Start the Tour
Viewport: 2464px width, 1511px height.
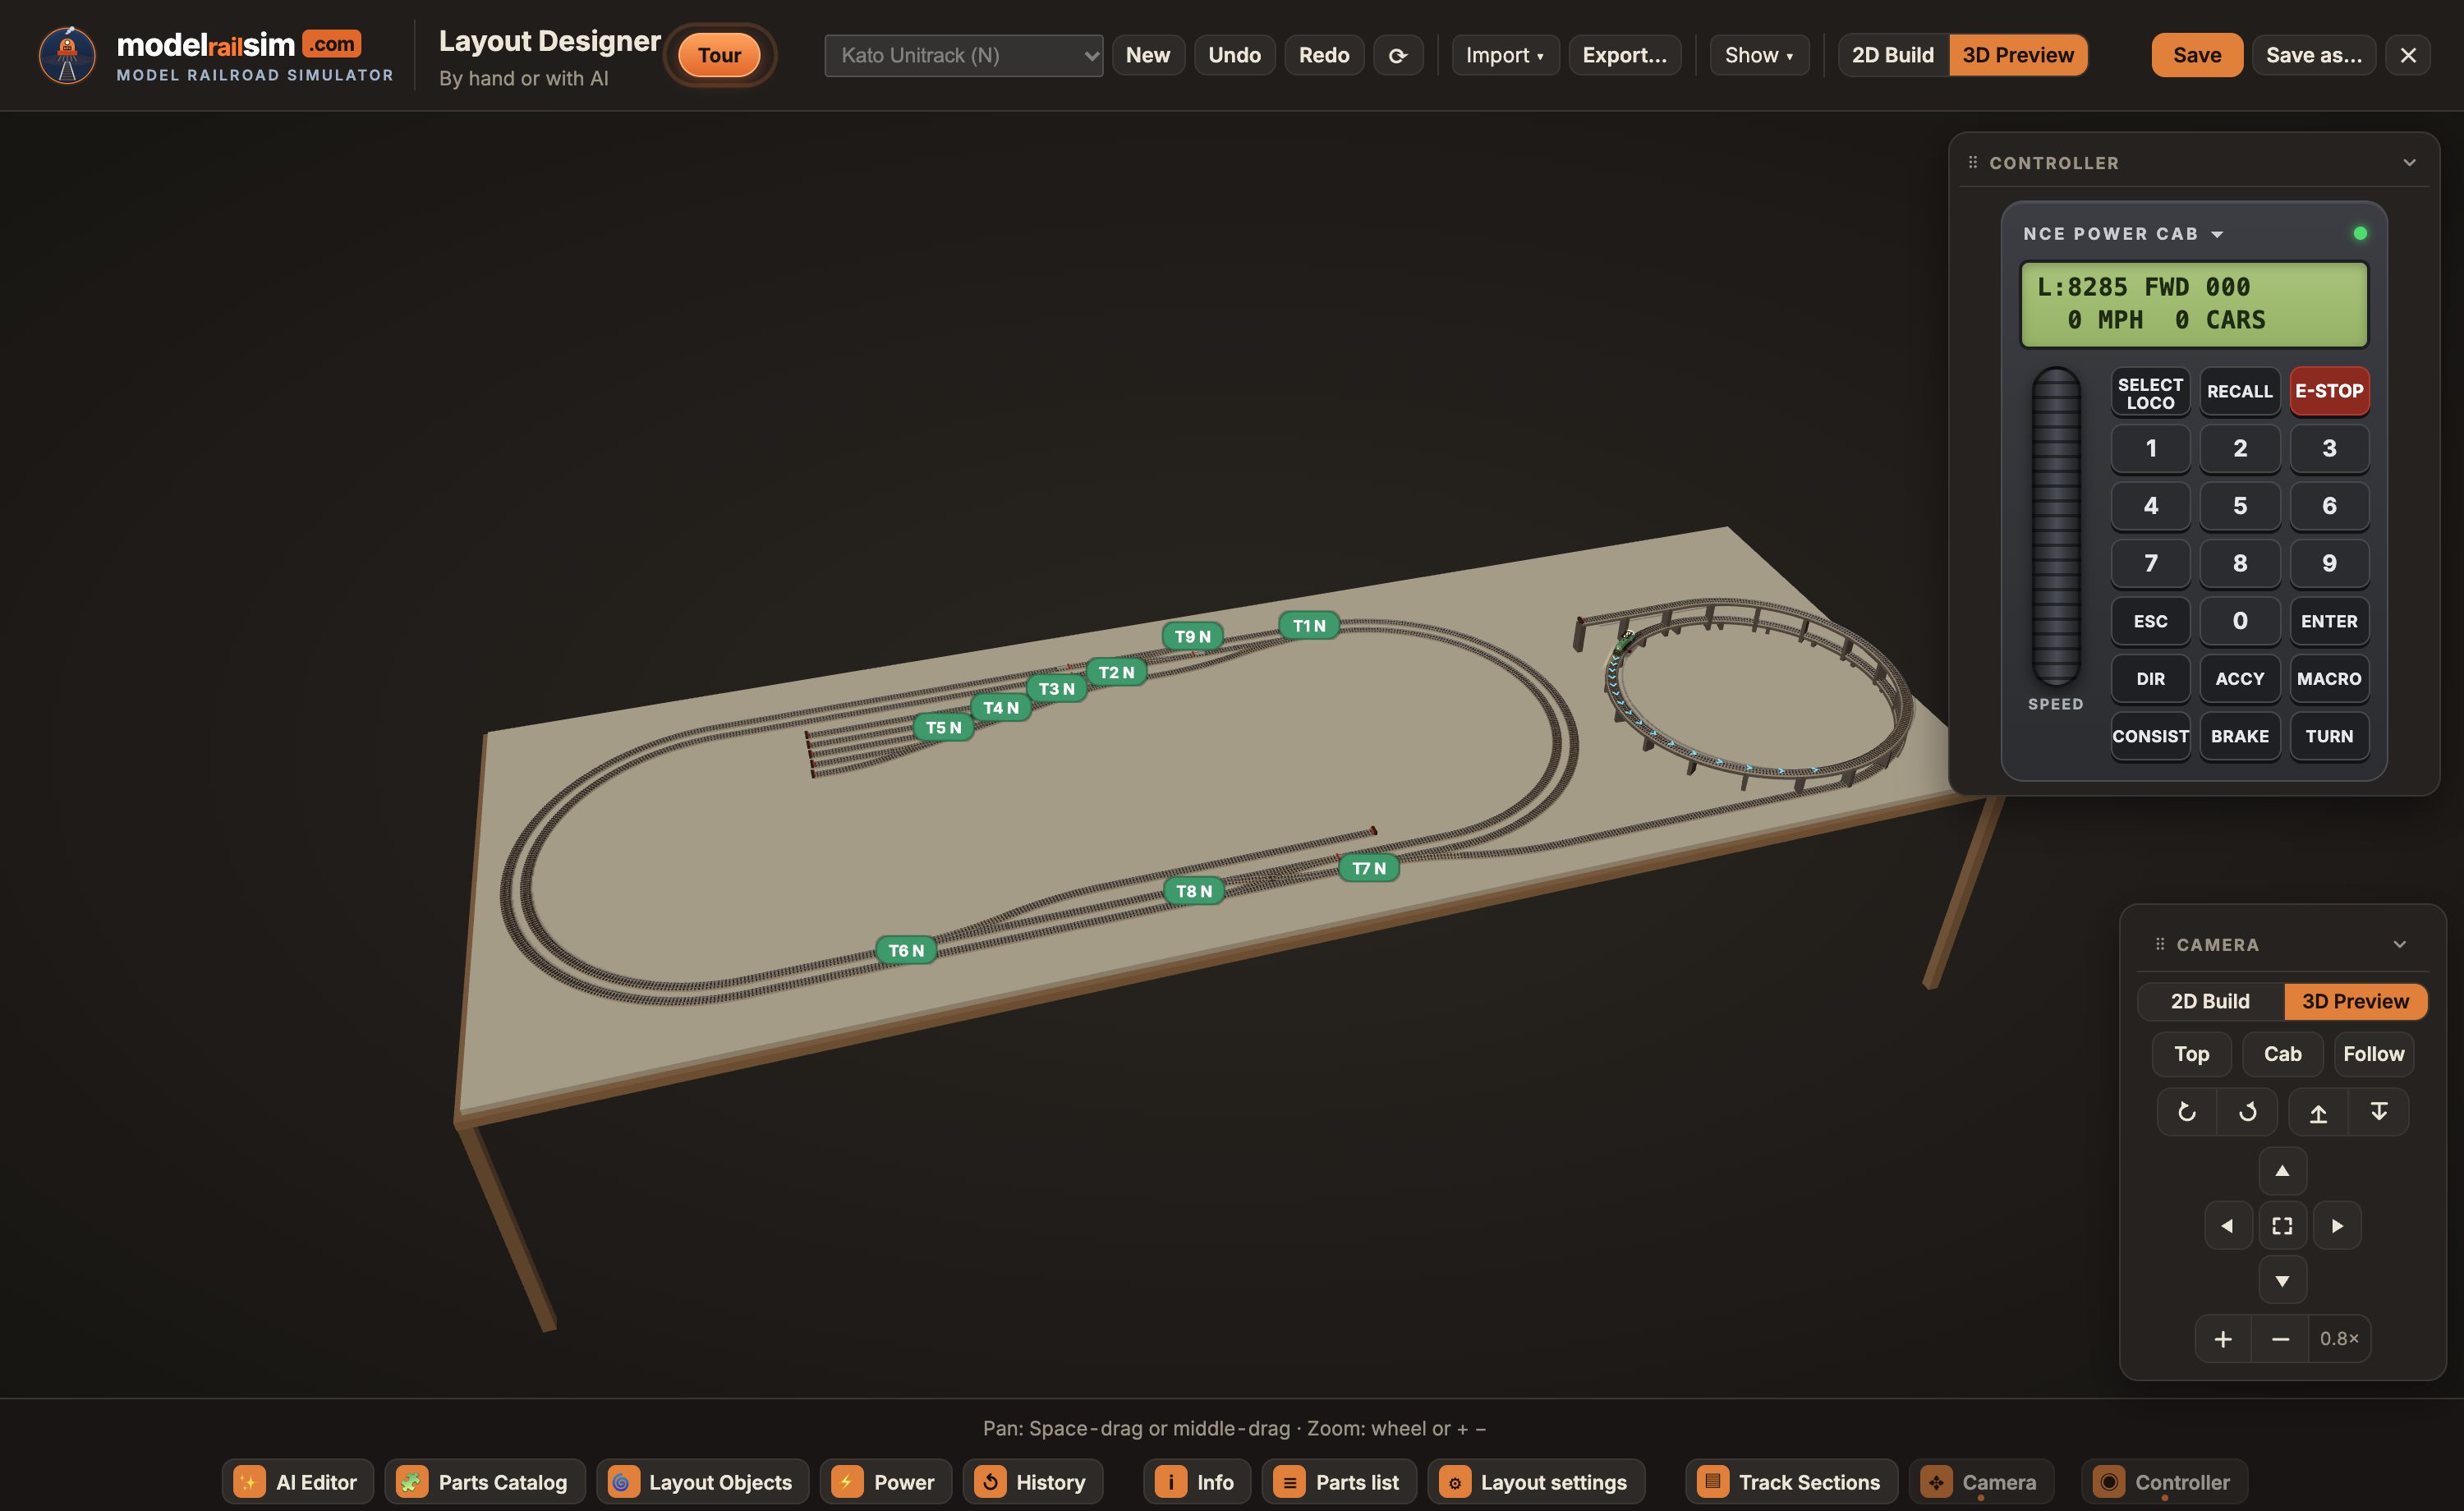720,55
